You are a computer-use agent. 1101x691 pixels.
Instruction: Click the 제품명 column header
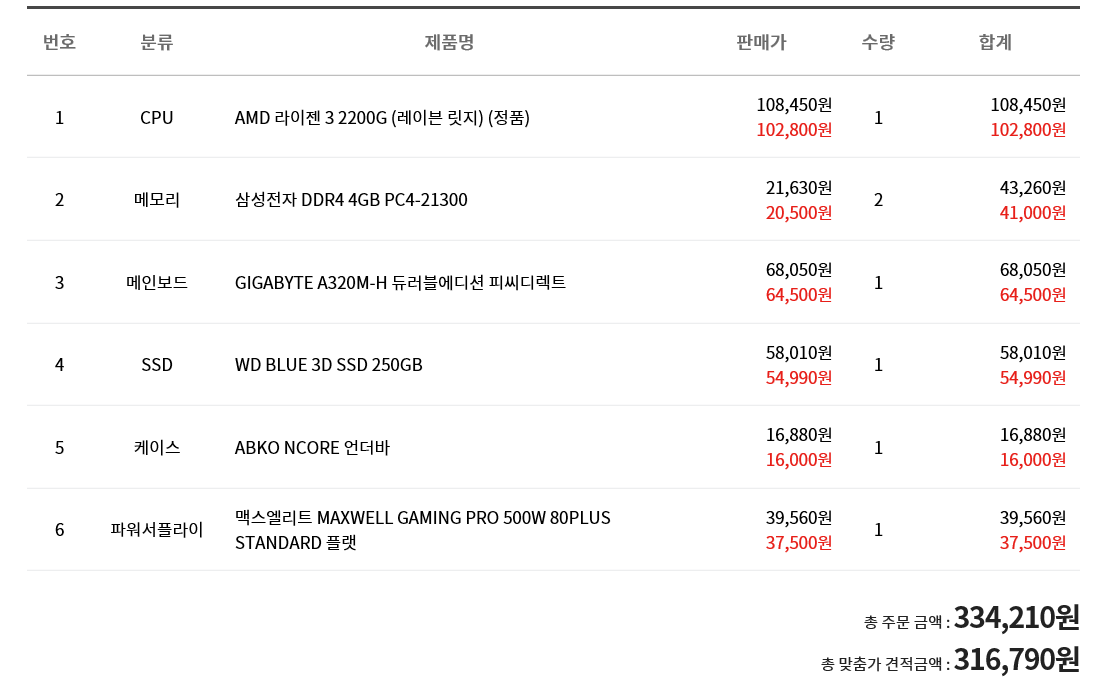coord(449,42)
